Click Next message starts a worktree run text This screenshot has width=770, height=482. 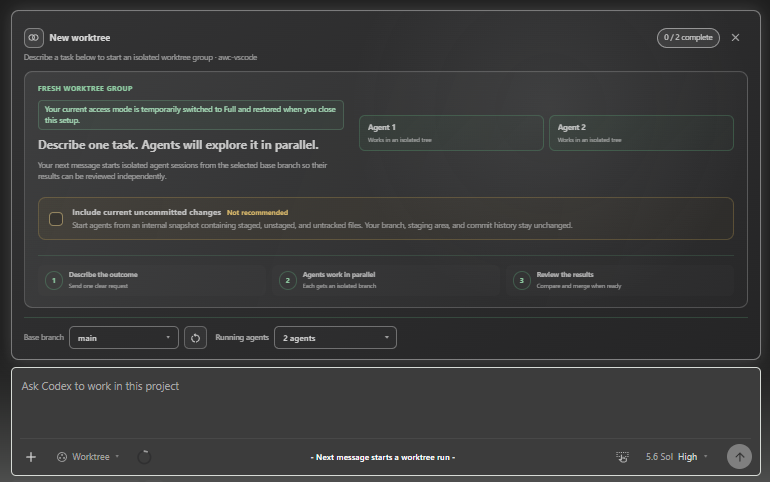[383, 457]
